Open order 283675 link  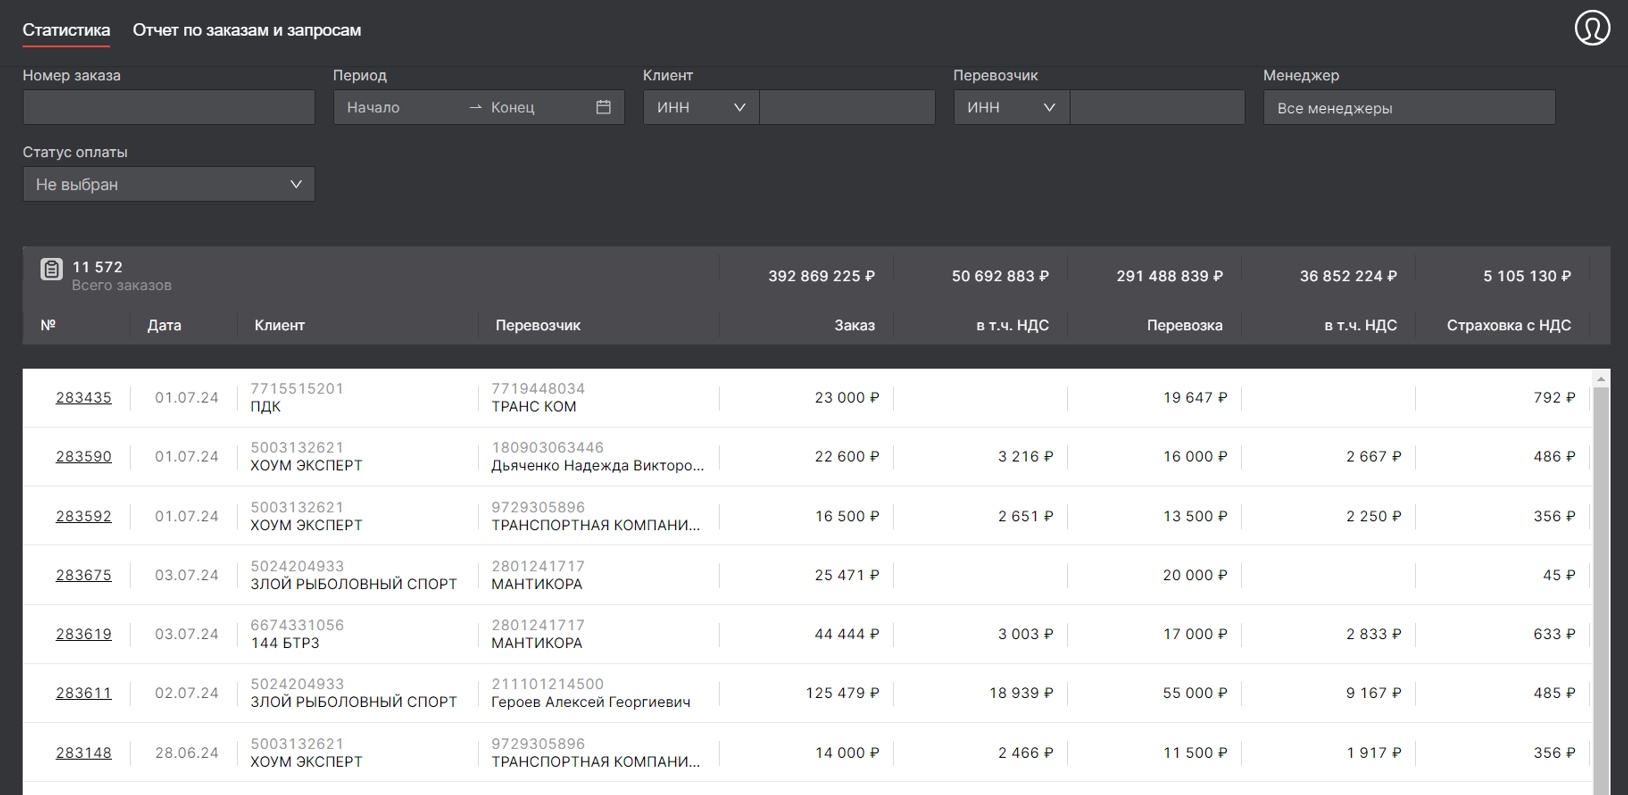83,575
